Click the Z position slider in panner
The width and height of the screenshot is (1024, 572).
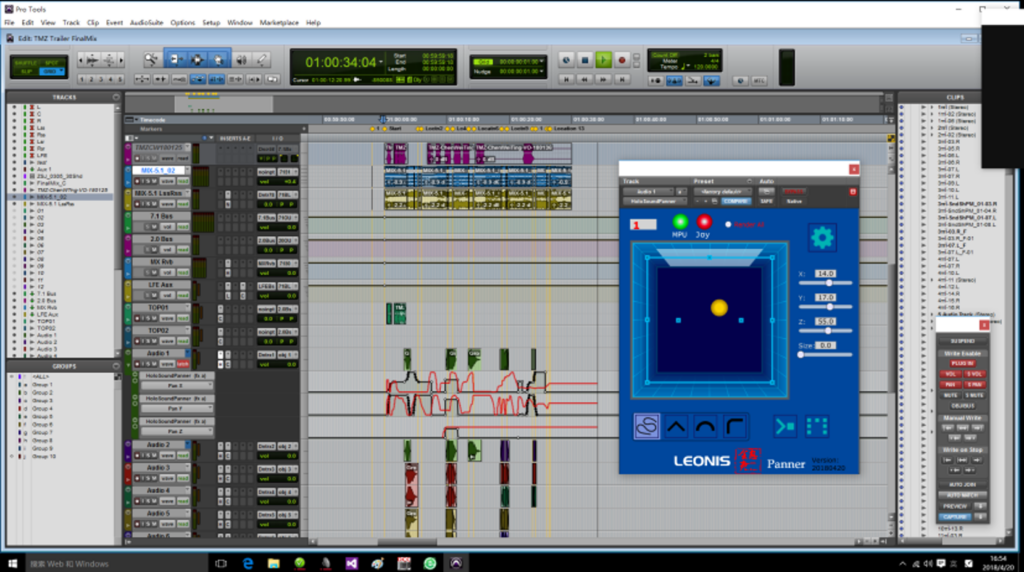(825, 331)
